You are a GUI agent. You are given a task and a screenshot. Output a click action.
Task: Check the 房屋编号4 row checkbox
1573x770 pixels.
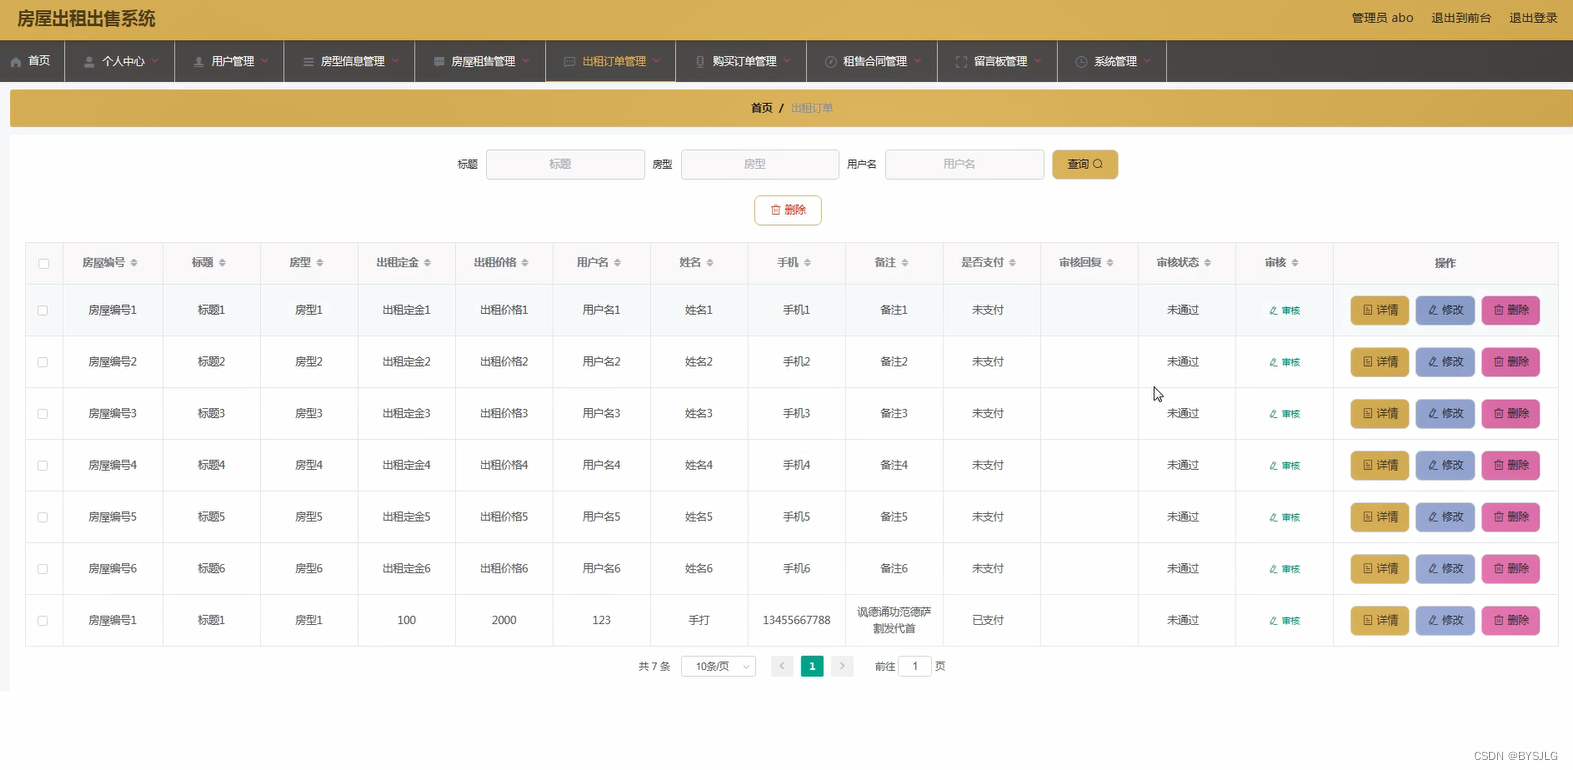pos(42,466)
